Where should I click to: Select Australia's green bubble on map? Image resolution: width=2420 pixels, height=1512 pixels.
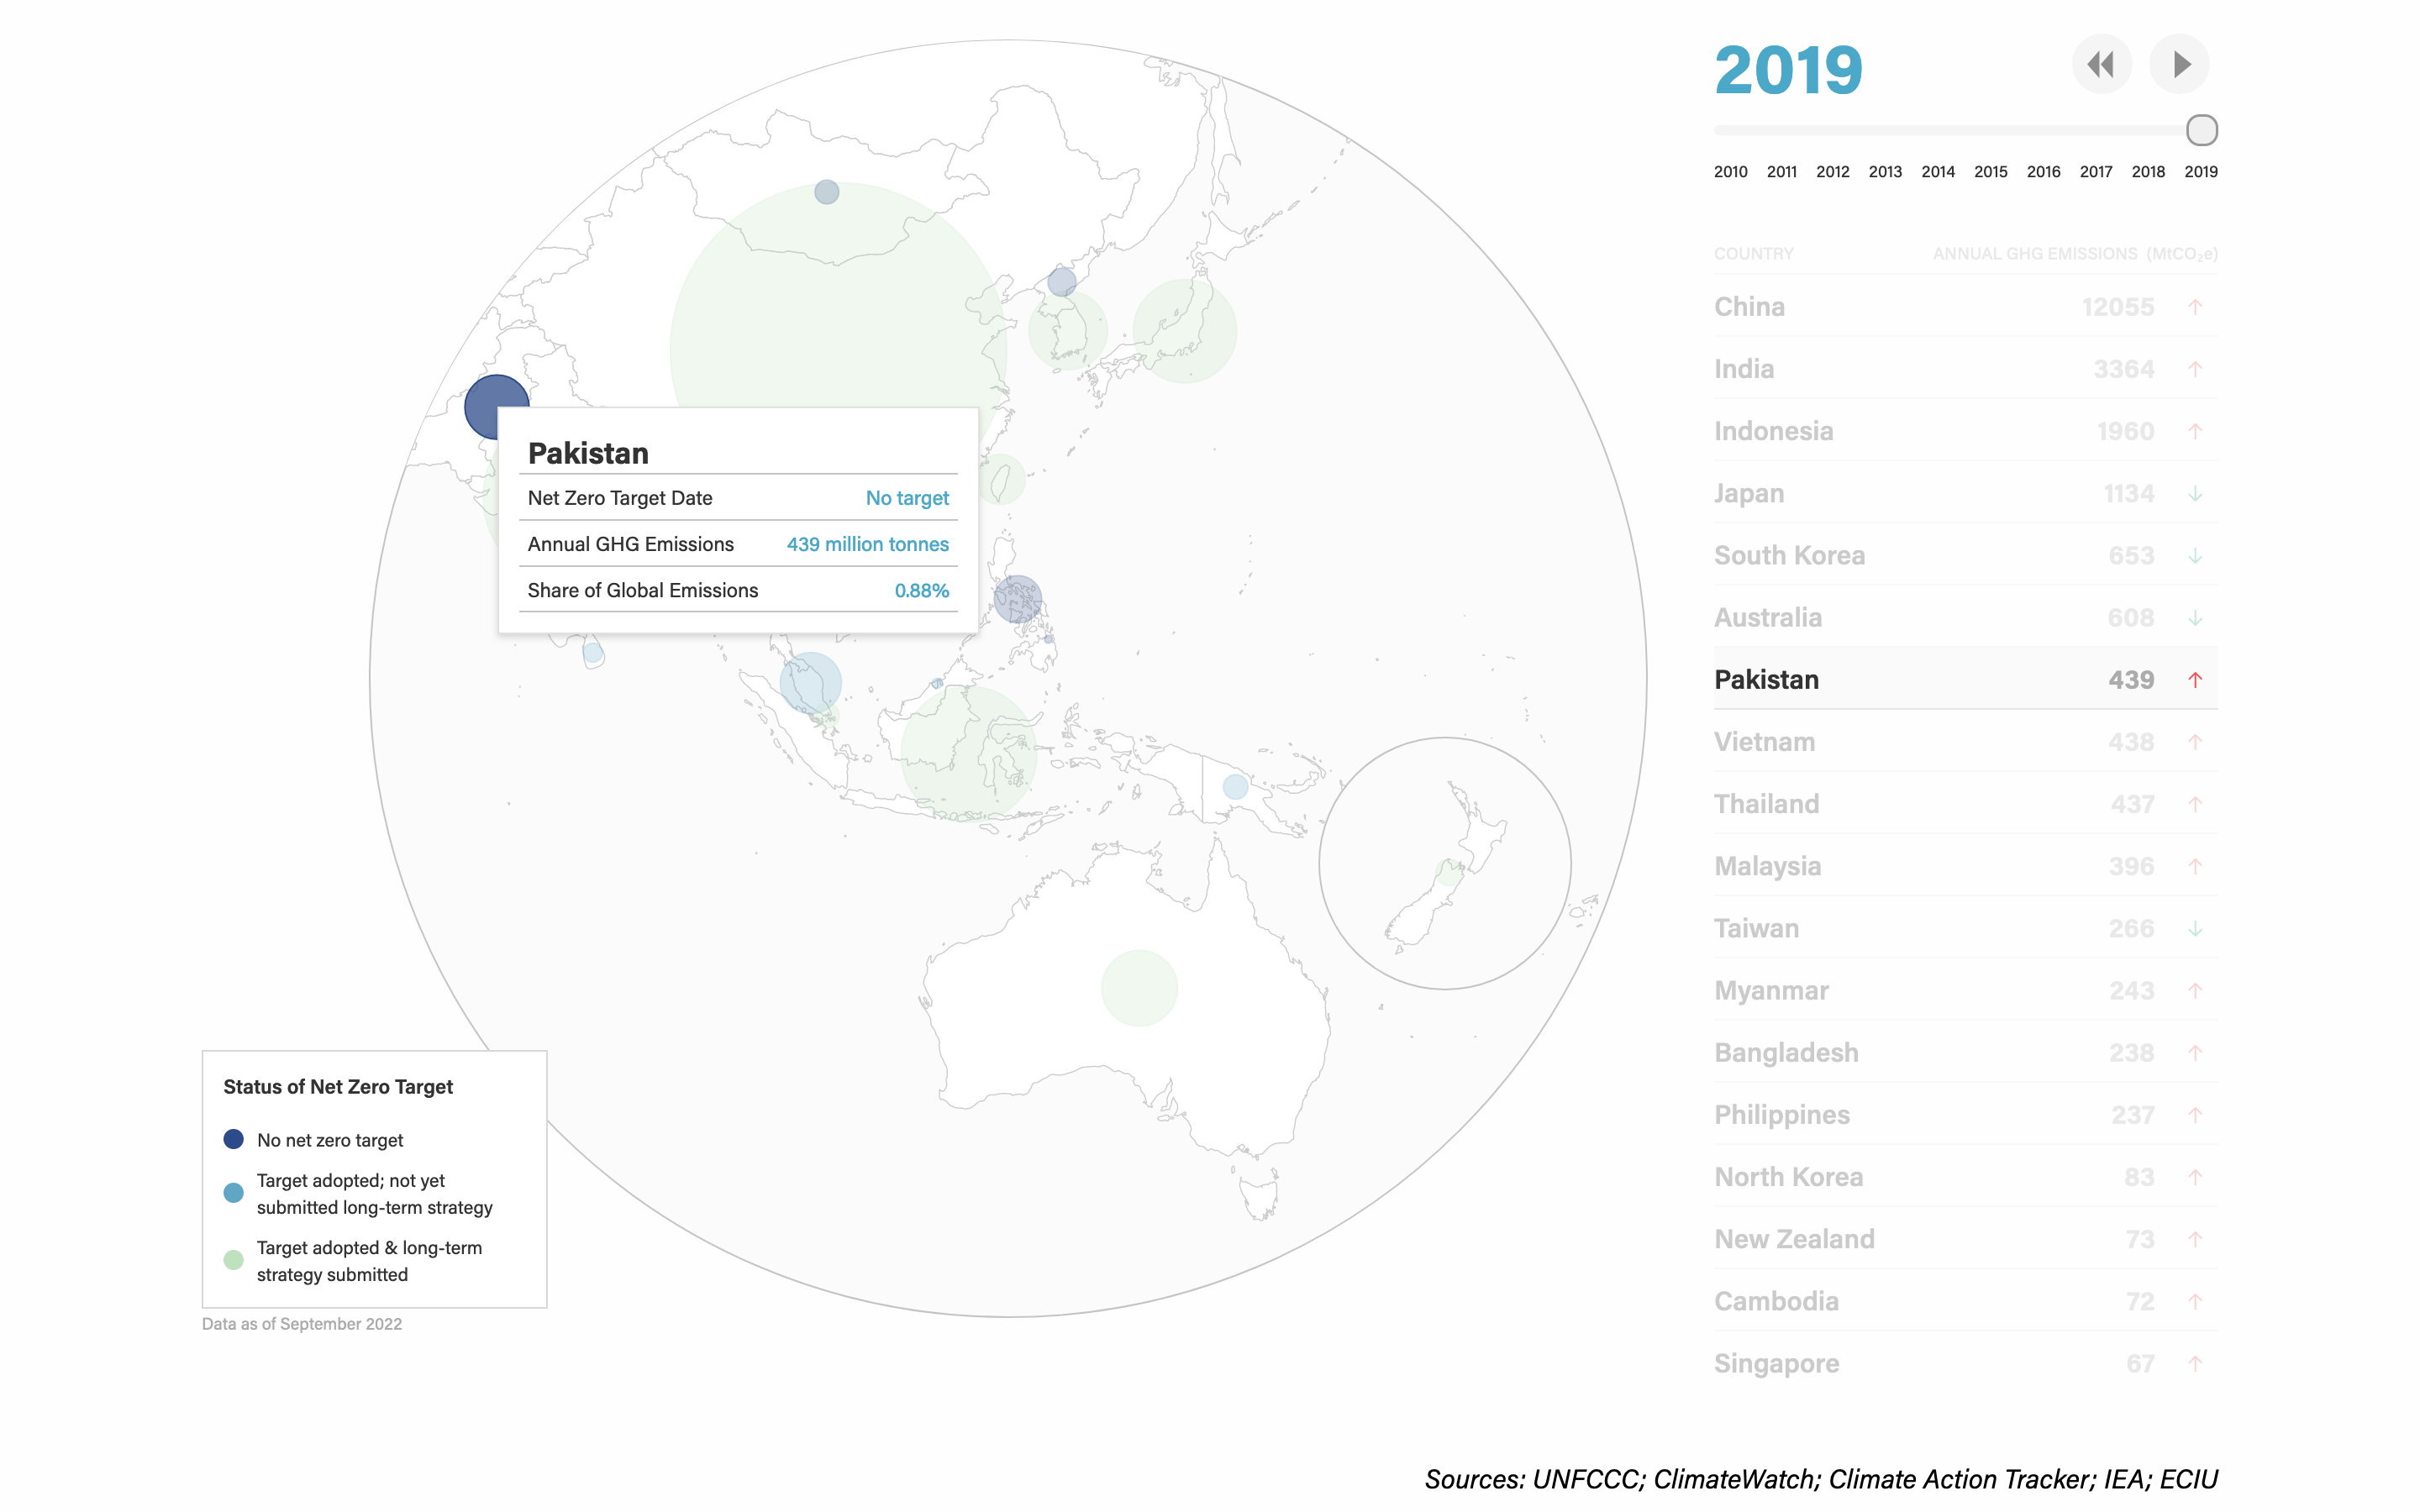coord(1139,988)
